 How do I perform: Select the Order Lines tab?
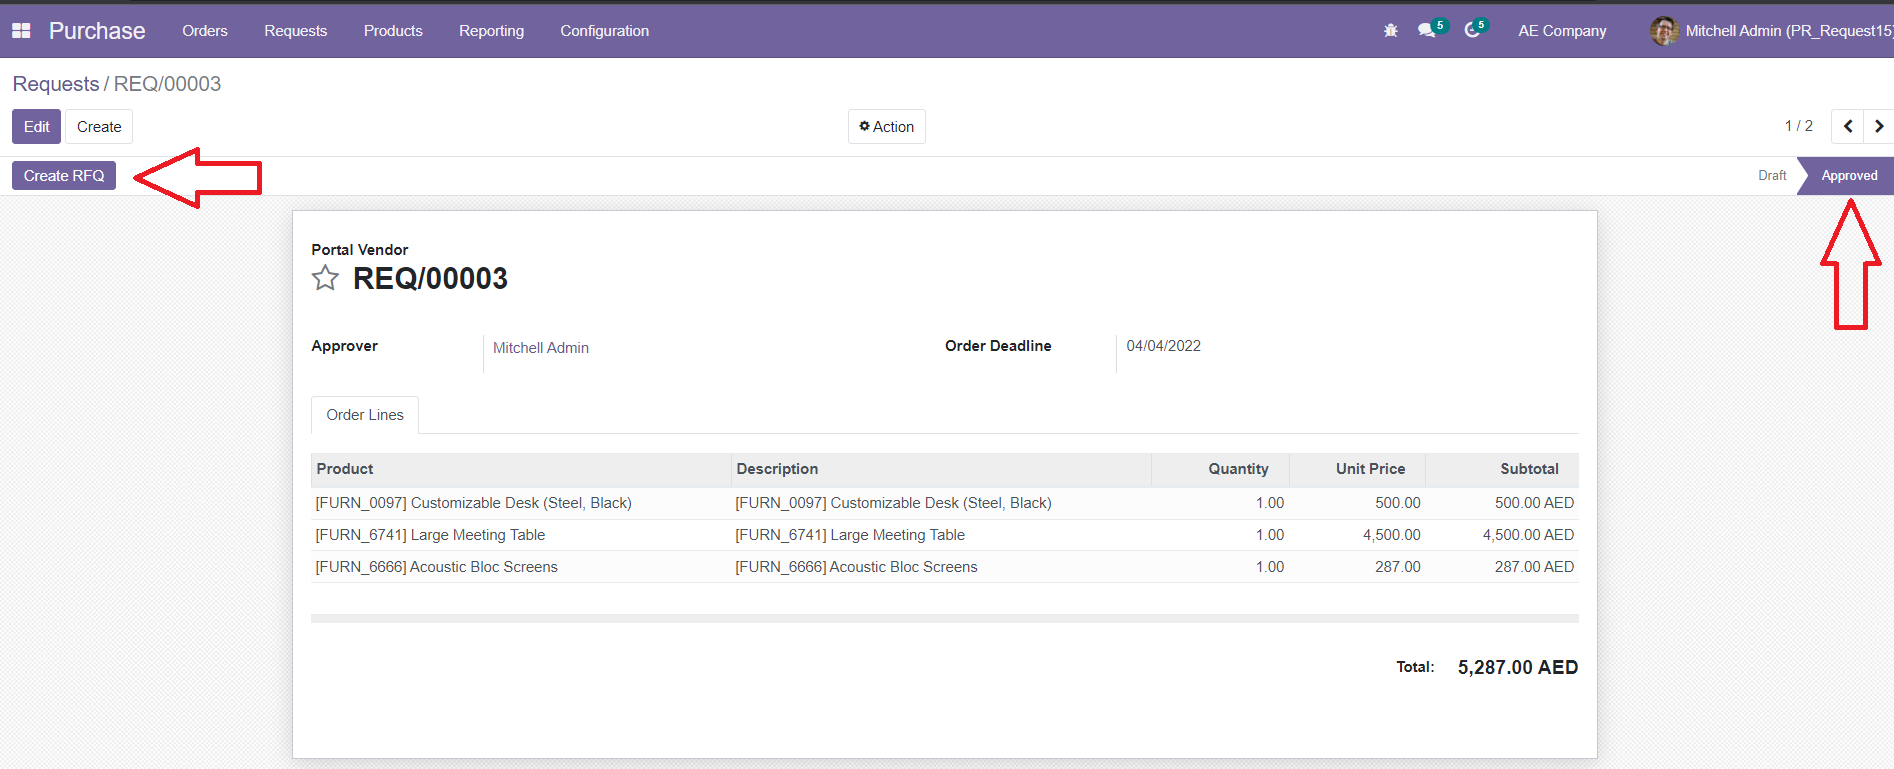(x=365, y=415)
